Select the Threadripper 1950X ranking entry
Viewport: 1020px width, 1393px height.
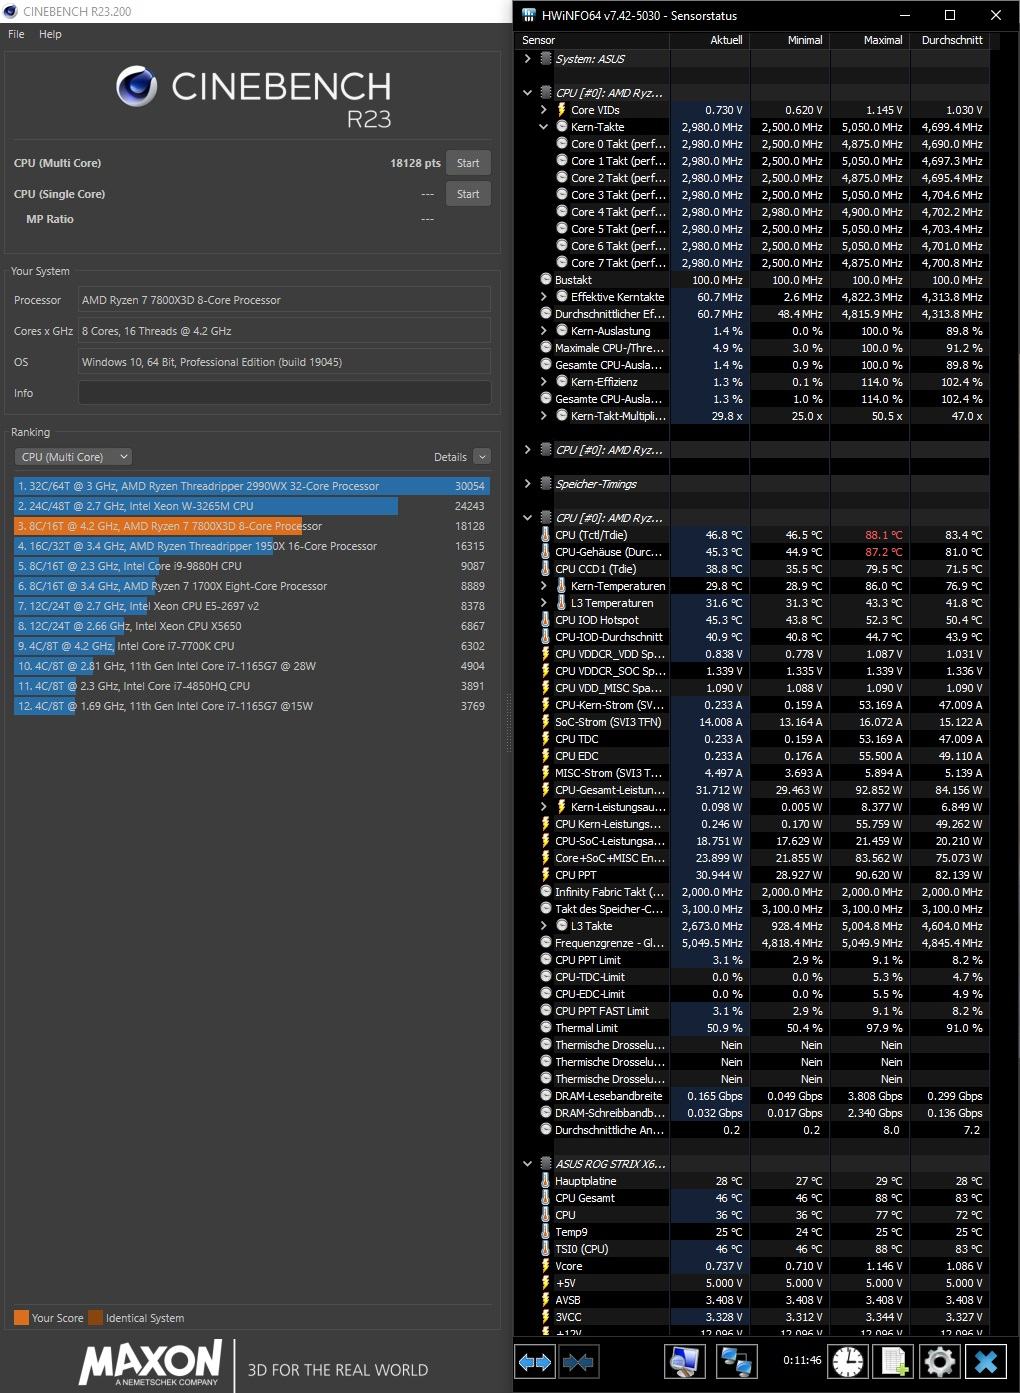(252, 546)
